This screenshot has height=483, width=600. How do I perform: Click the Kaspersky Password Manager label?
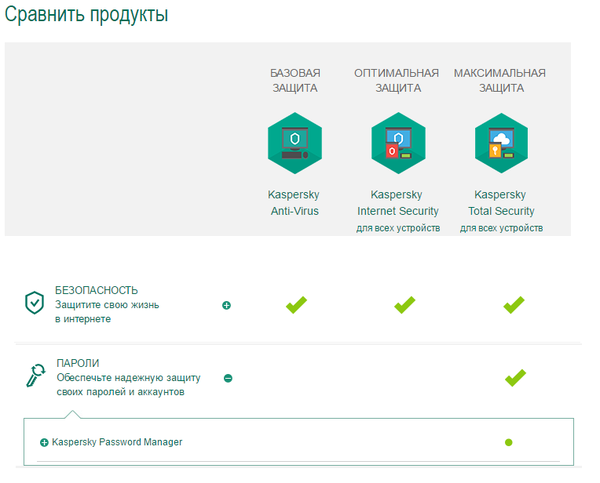click(117, 442)
